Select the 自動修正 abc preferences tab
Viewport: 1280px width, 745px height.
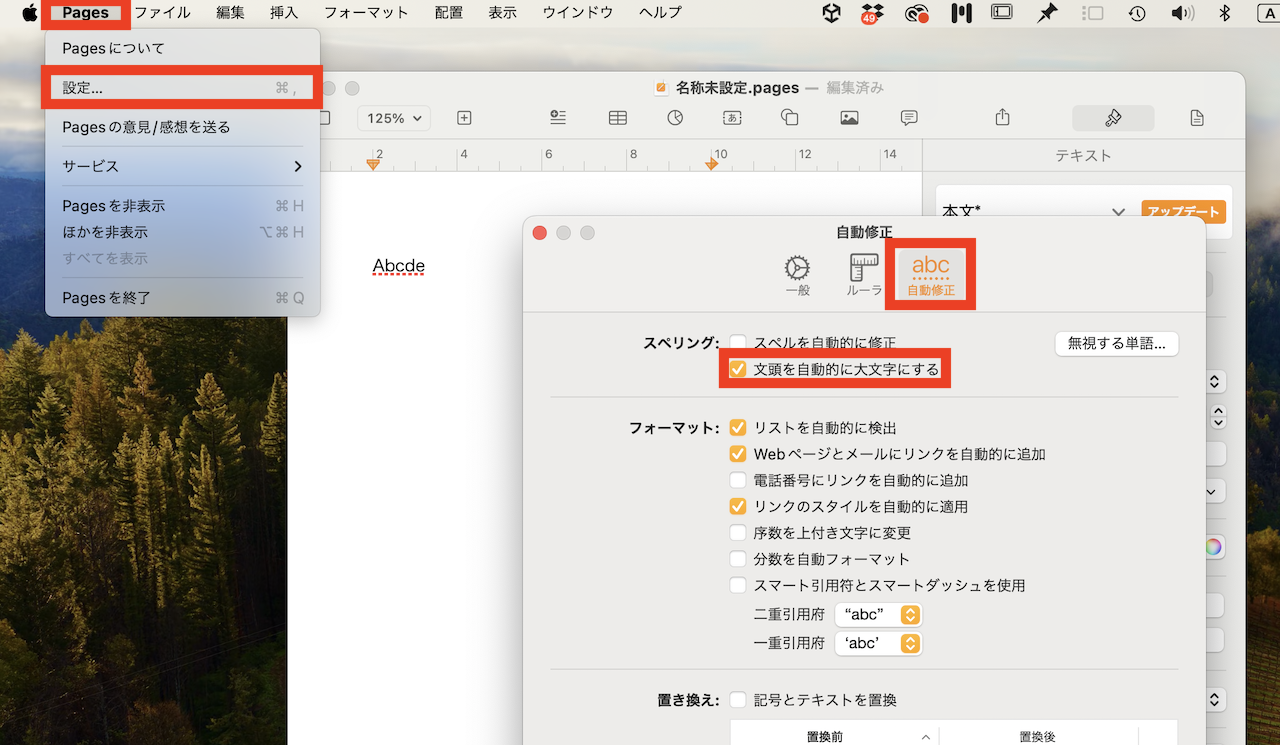pos(931,275)
